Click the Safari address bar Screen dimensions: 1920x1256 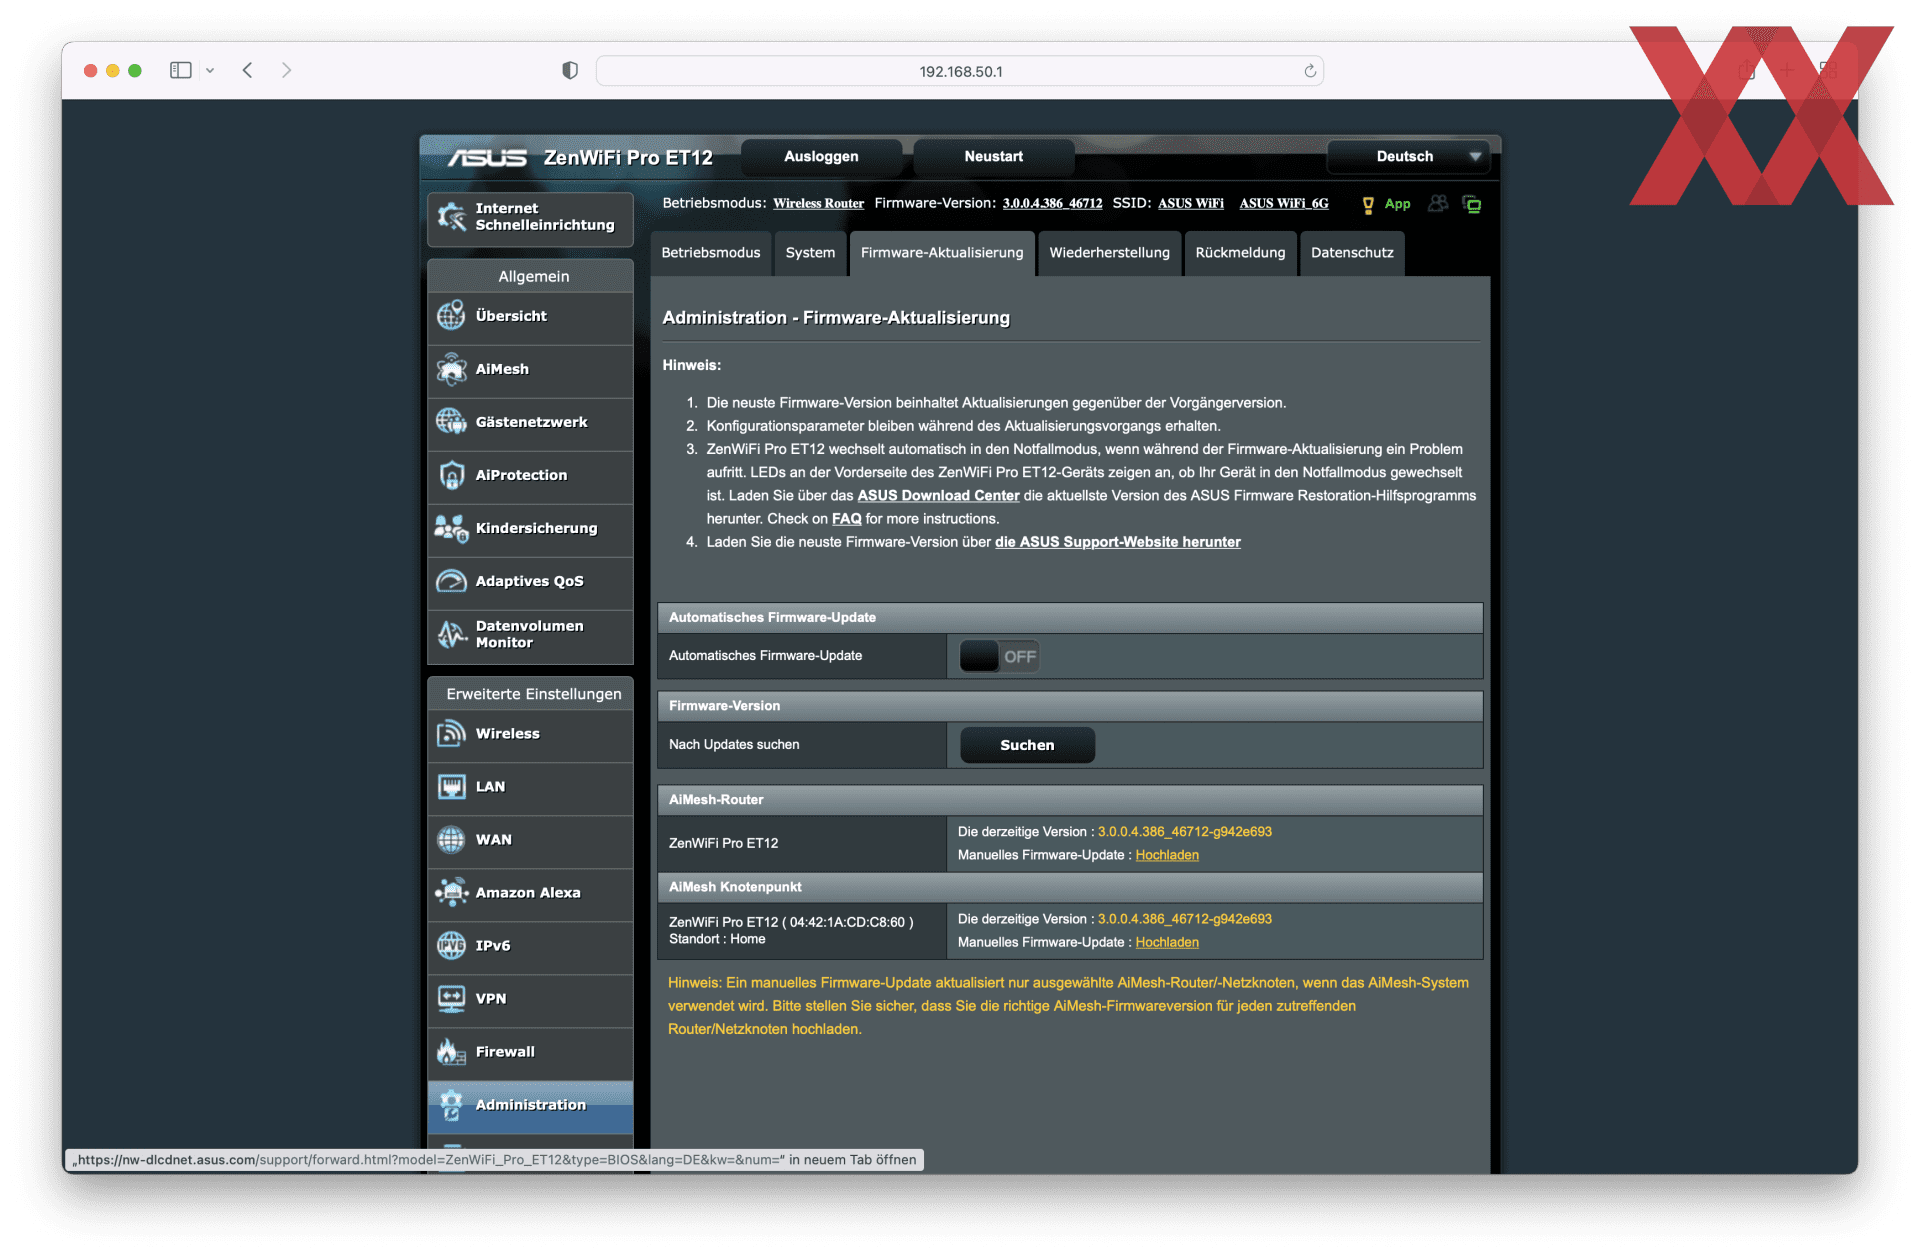coord(960,71)
